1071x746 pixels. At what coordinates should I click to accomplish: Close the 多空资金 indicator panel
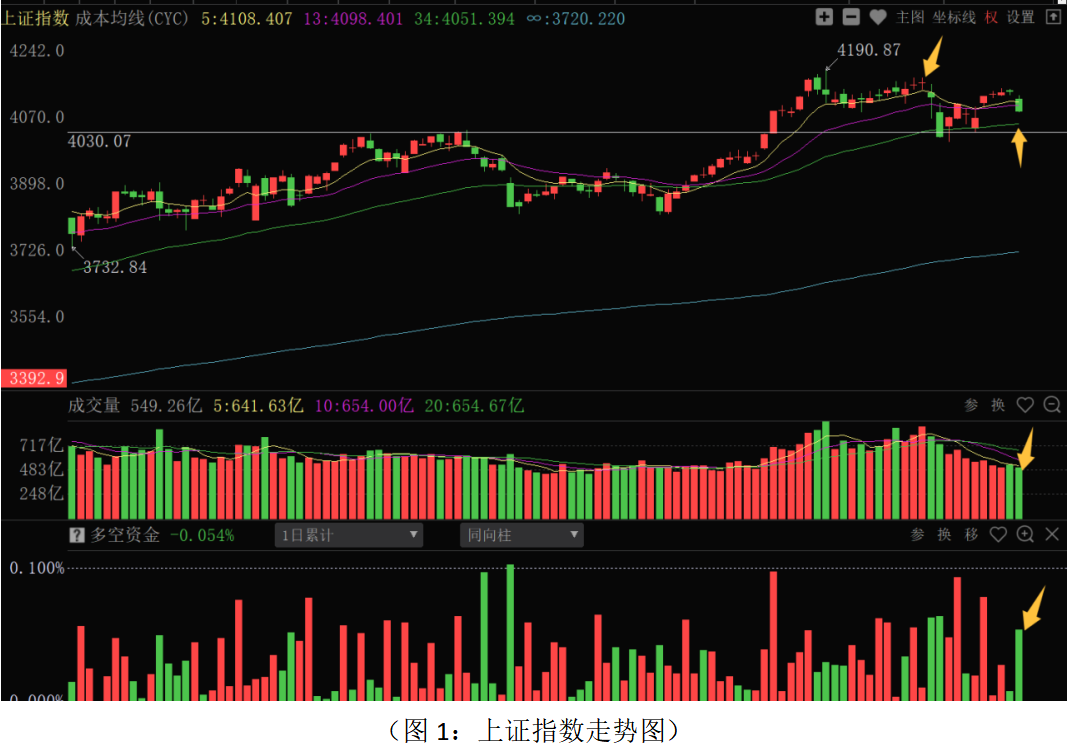[x=1052, y=535]
